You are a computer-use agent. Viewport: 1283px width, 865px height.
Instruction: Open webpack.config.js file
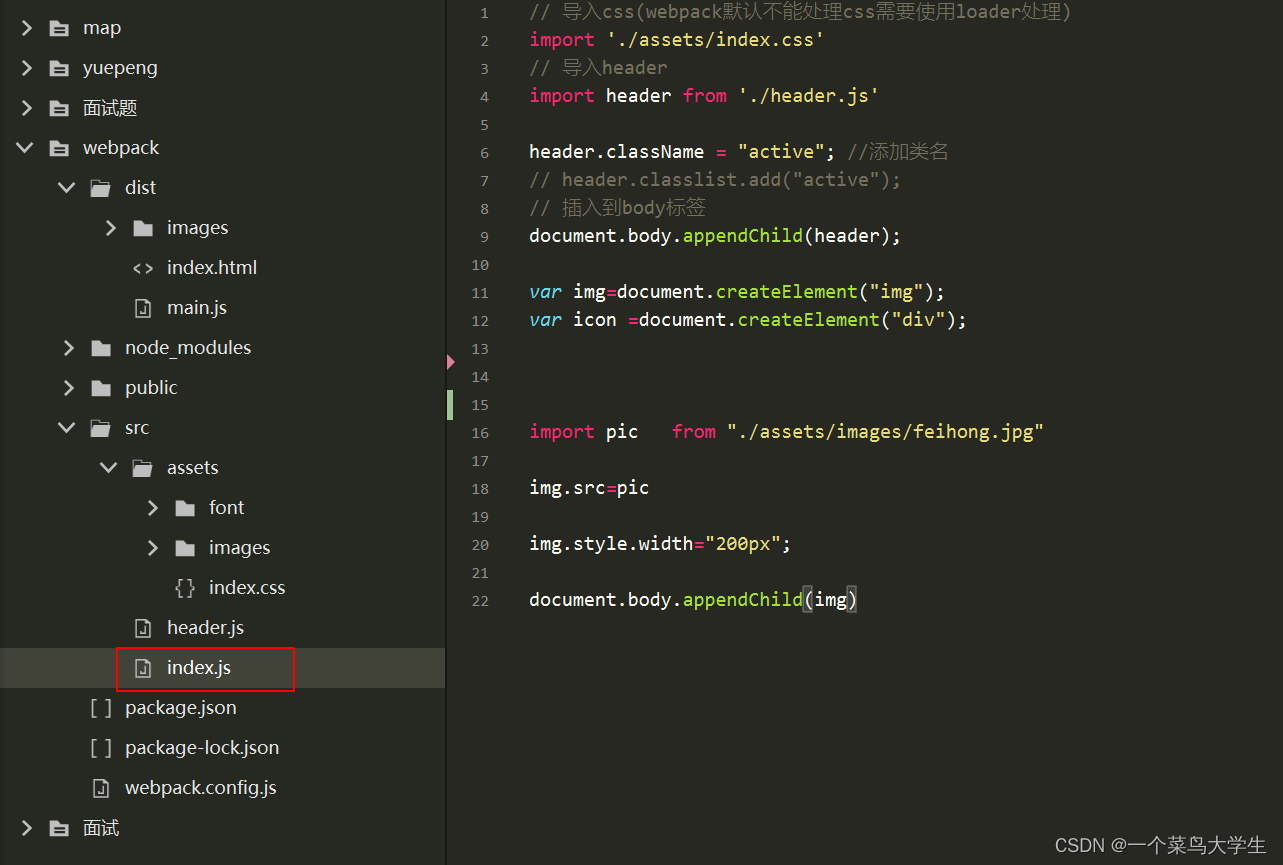(201, 788)
